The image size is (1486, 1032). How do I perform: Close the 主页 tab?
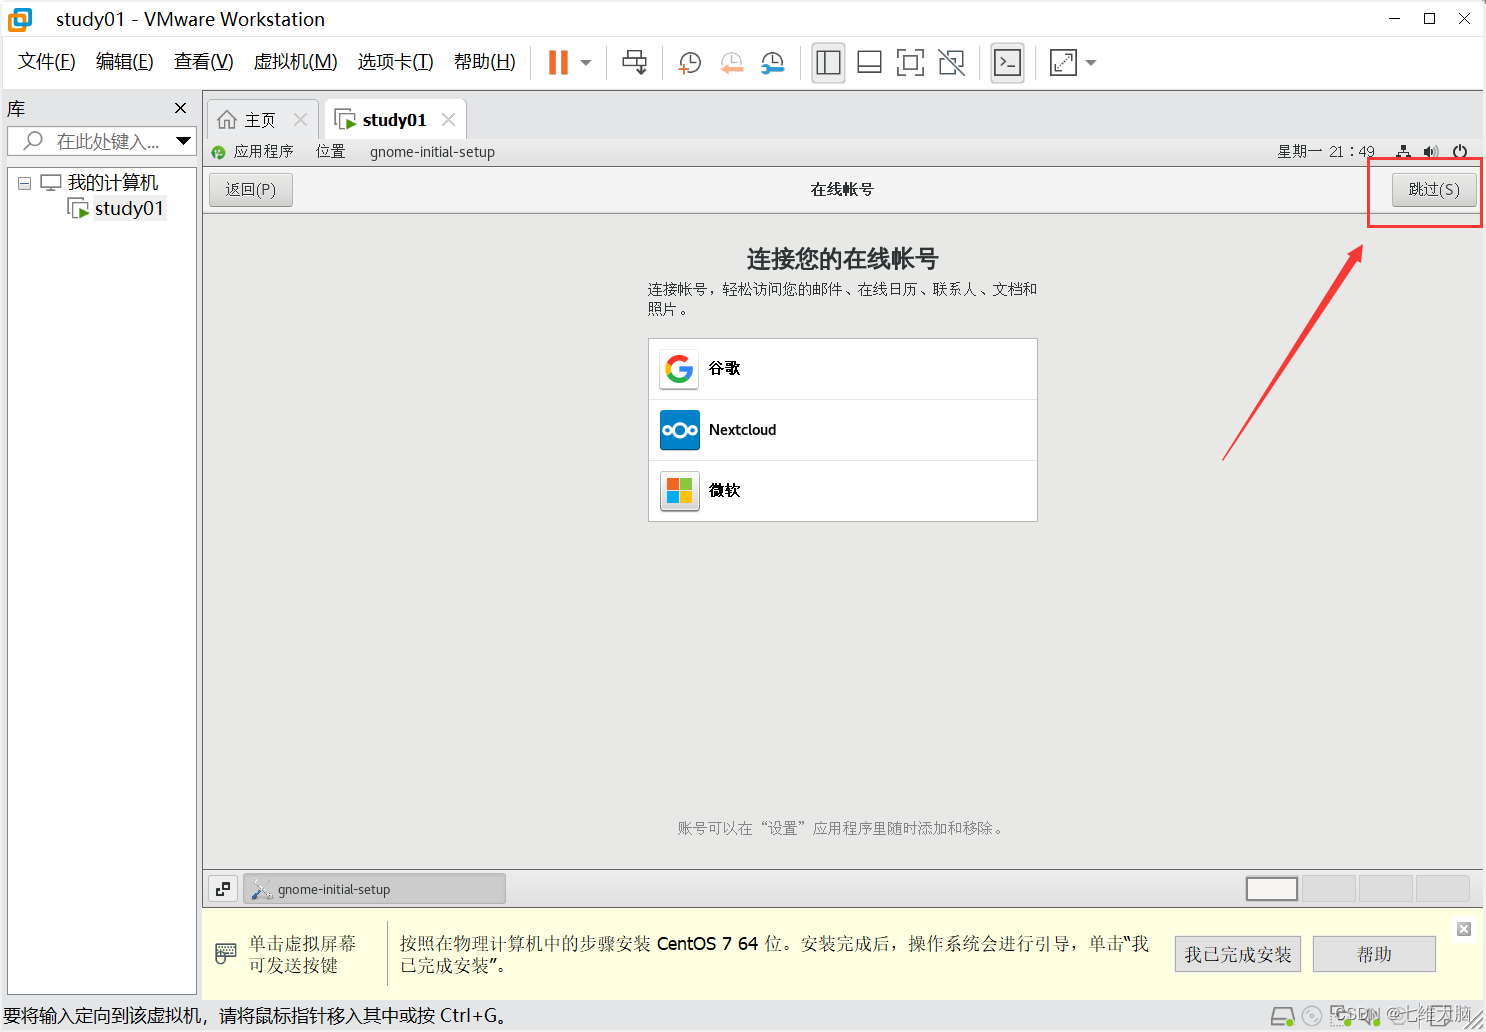[x=300, y=120]
